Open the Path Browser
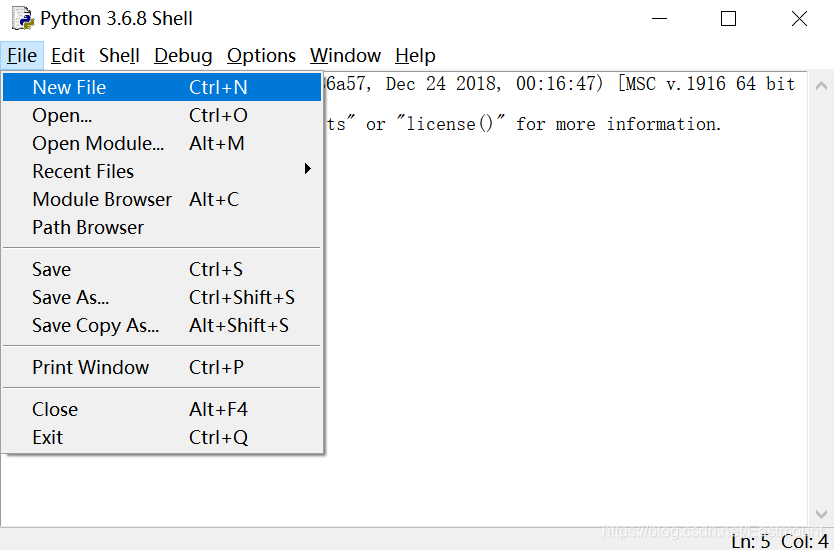Screen dimensions: 834x550 (88, 227)
